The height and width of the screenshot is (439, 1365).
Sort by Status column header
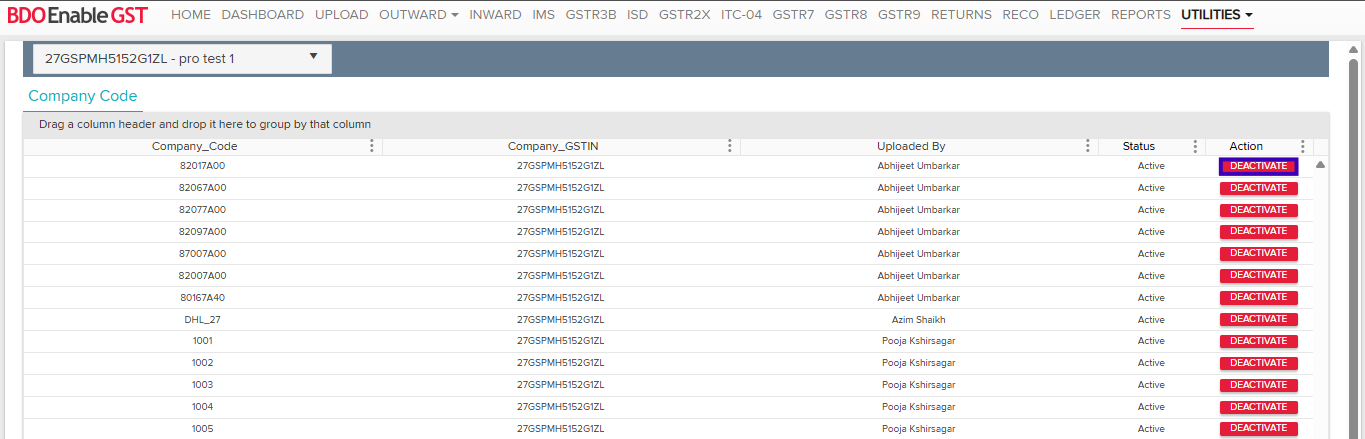point(1138,146)
